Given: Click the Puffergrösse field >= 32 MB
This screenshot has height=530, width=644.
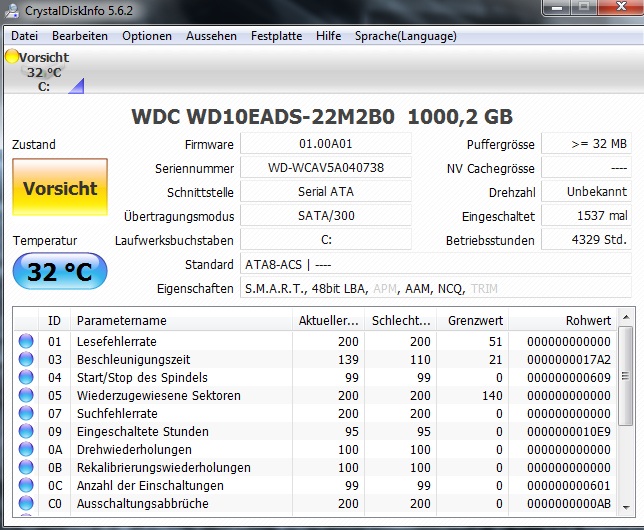Looking at the screenshot, I should click(x=586, y=144).
